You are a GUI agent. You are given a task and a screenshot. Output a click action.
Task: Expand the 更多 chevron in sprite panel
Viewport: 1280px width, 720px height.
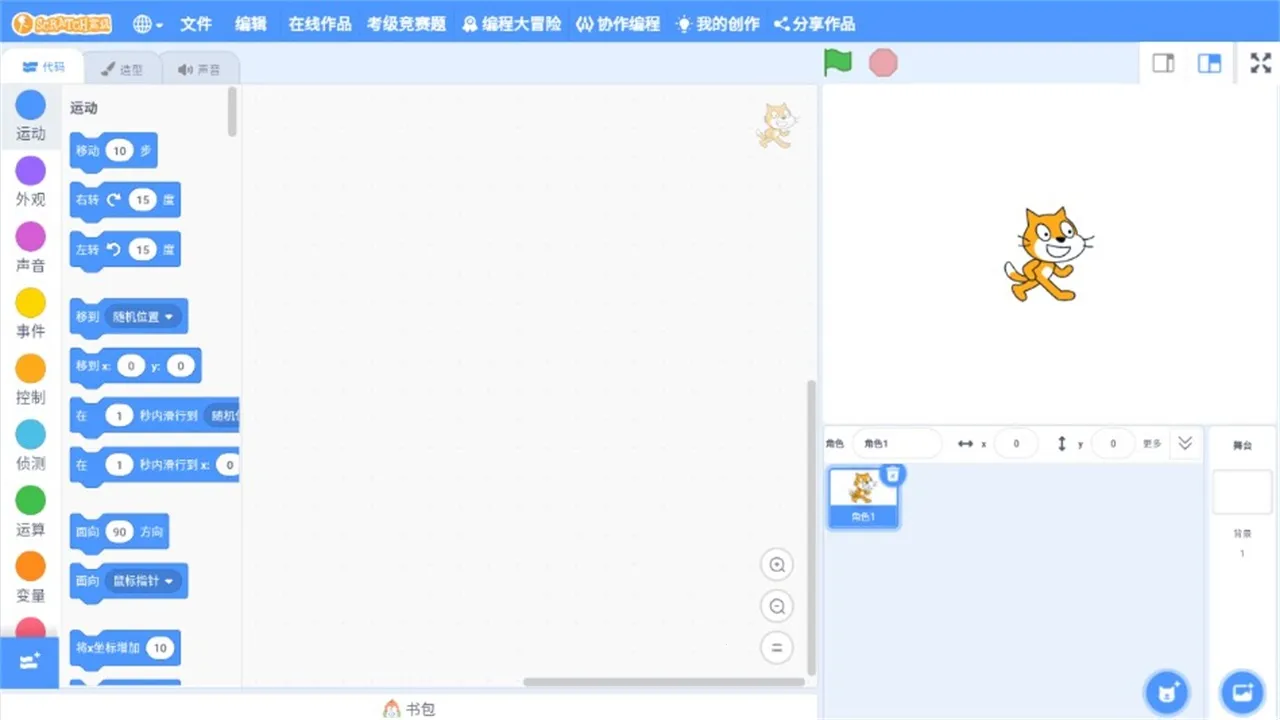[1185, 443]
